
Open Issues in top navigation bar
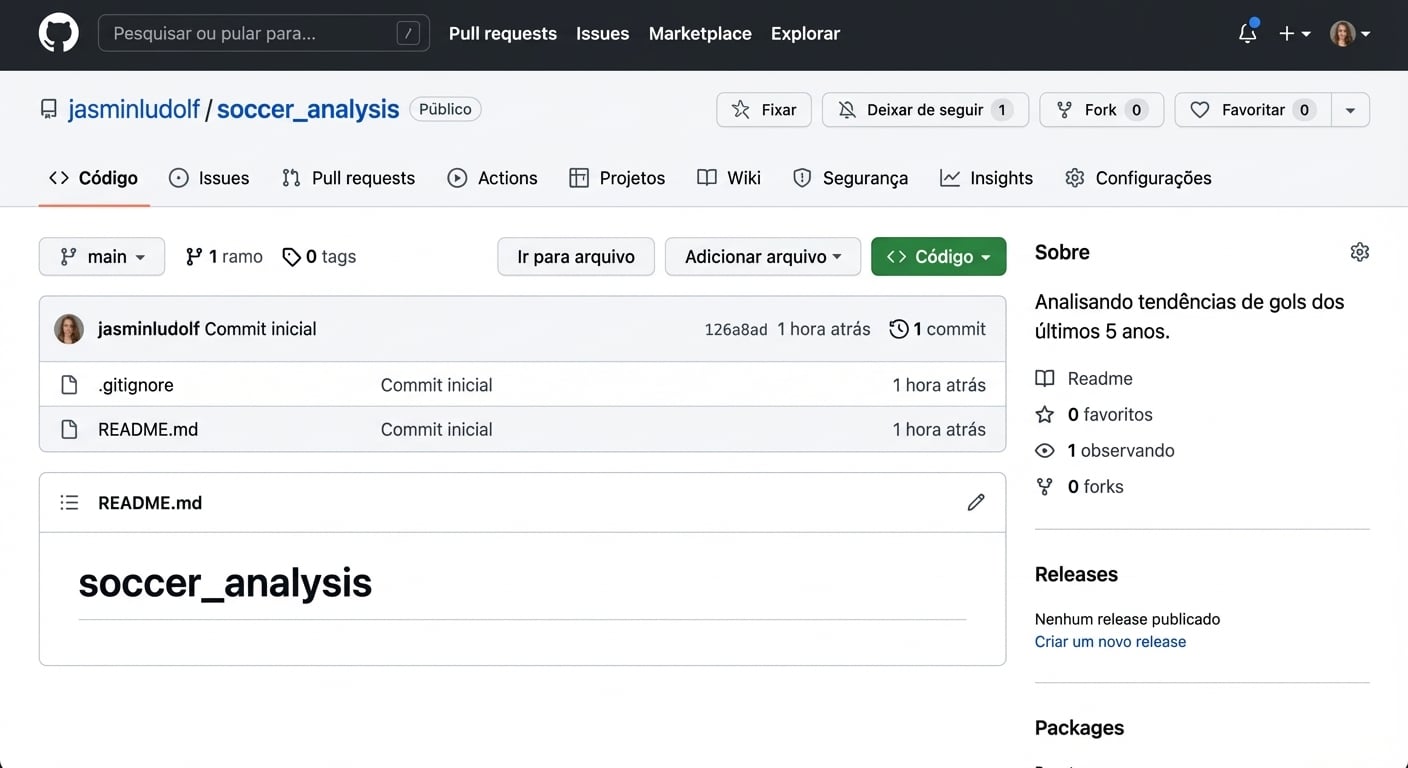[x=603, y=33]
